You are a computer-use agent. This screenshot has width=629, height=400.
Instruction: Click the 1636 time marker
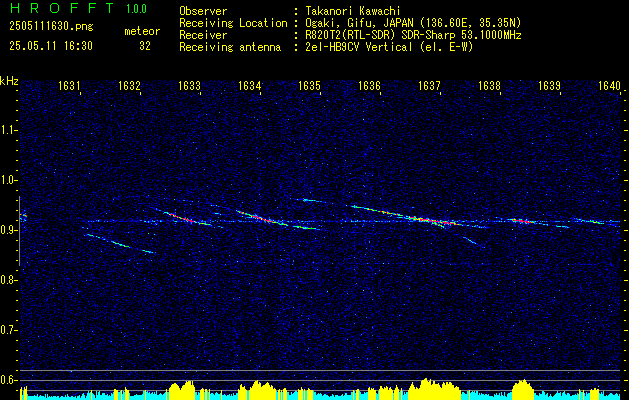click(369, 85)
